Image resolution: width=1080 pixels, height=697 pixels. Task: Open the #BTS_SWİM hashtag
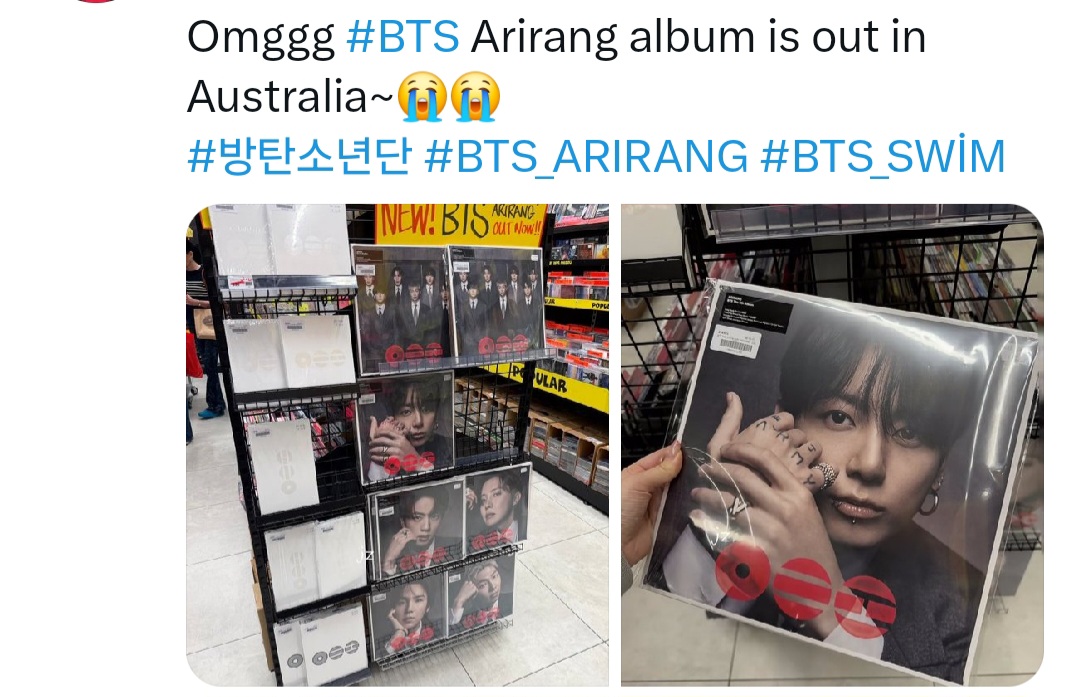pos(883,156)
